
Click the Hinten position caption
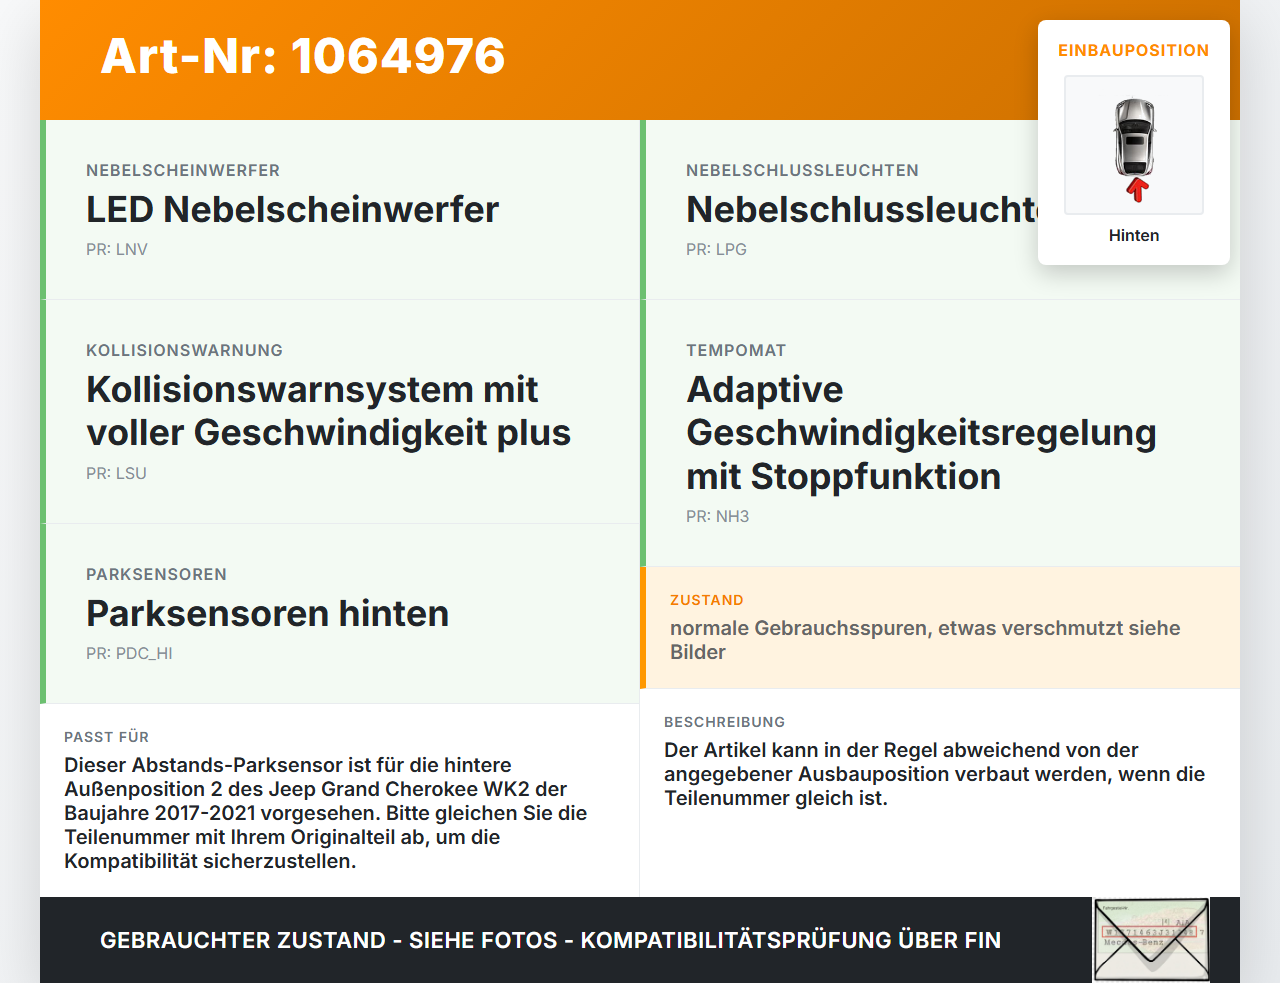[1134, 235]
